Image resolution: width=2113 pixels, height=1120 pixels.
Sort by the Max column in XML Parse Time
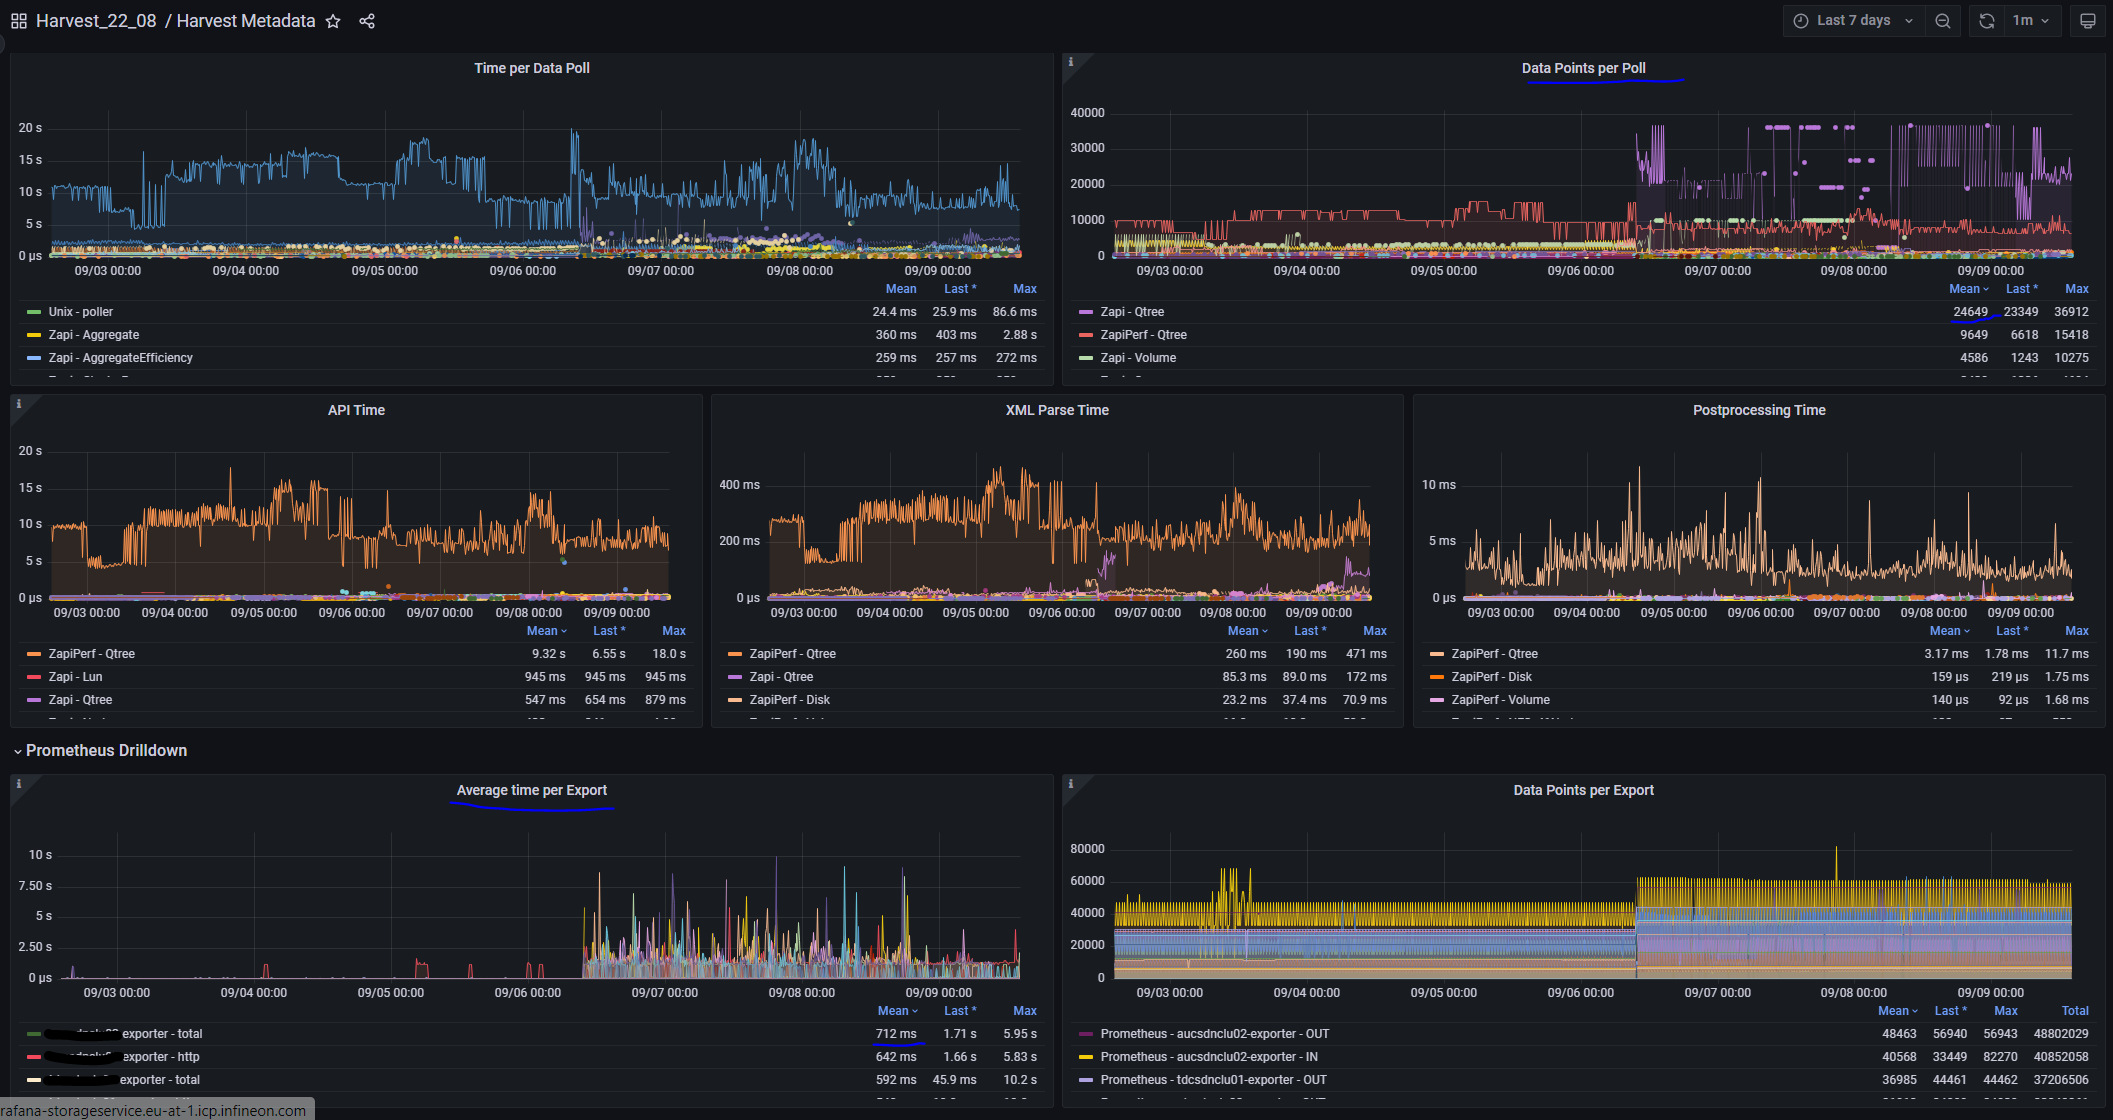pos(1375,630)
